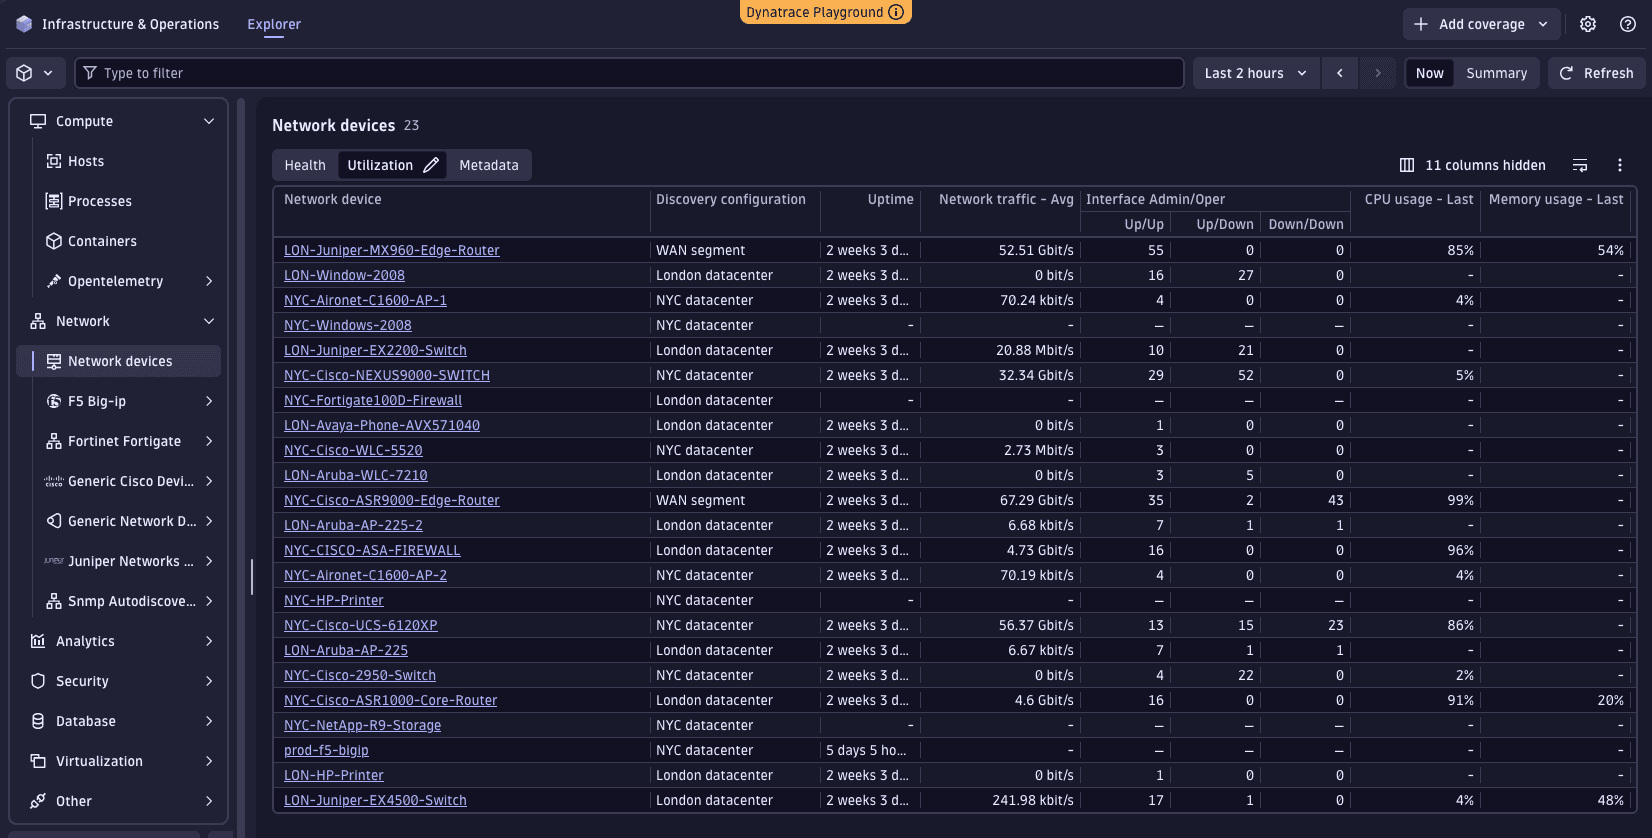1652x838 pixels.
Task: Open the table three-dot more menu
Action: [x=1620, y=165]
